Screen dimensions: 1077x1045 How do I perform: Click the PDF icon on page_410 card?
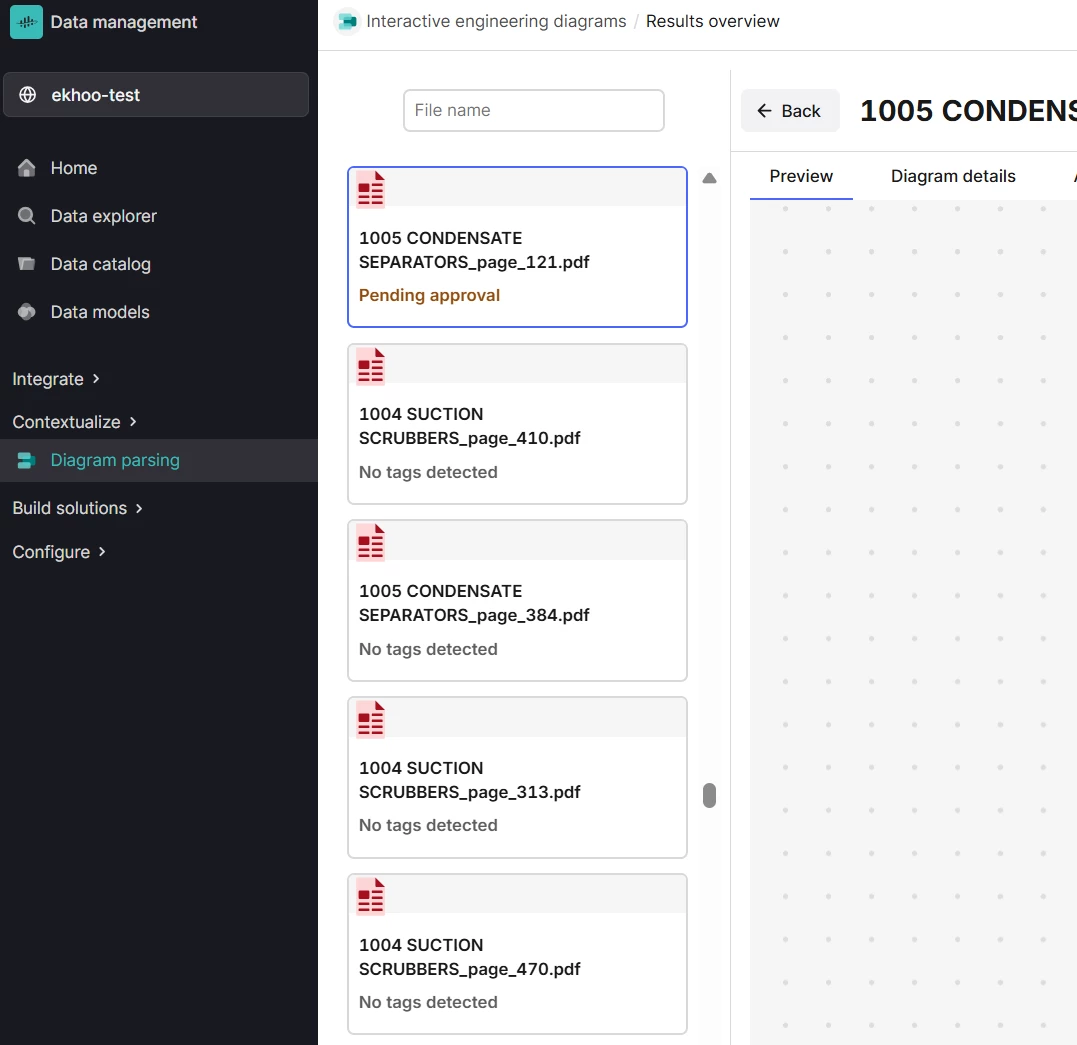(x=371, y=366)
